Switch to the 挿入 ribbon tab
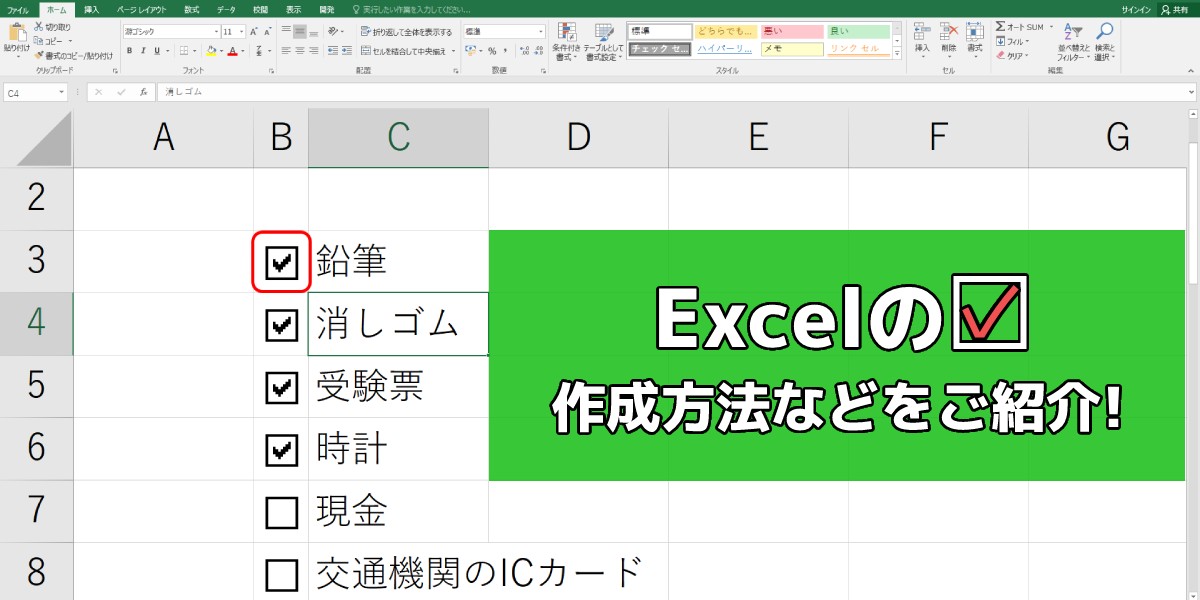The height and width of the screenshot is (600, 1200). (x=94, y=10)
